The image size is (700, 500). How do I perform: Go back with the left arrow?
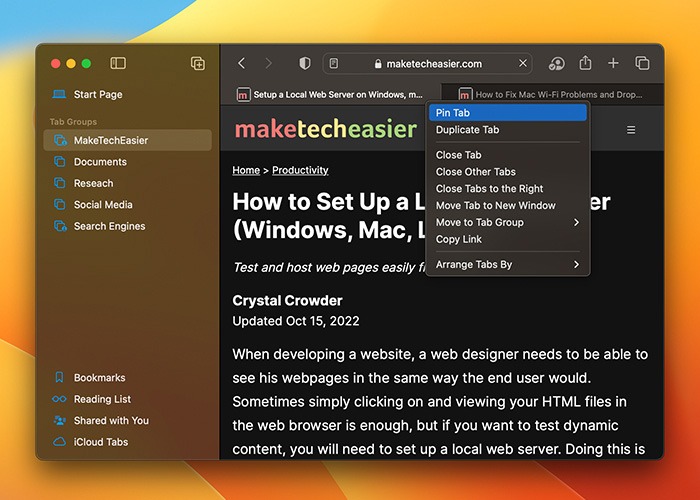pyautogui.click(x=242, y=63)
